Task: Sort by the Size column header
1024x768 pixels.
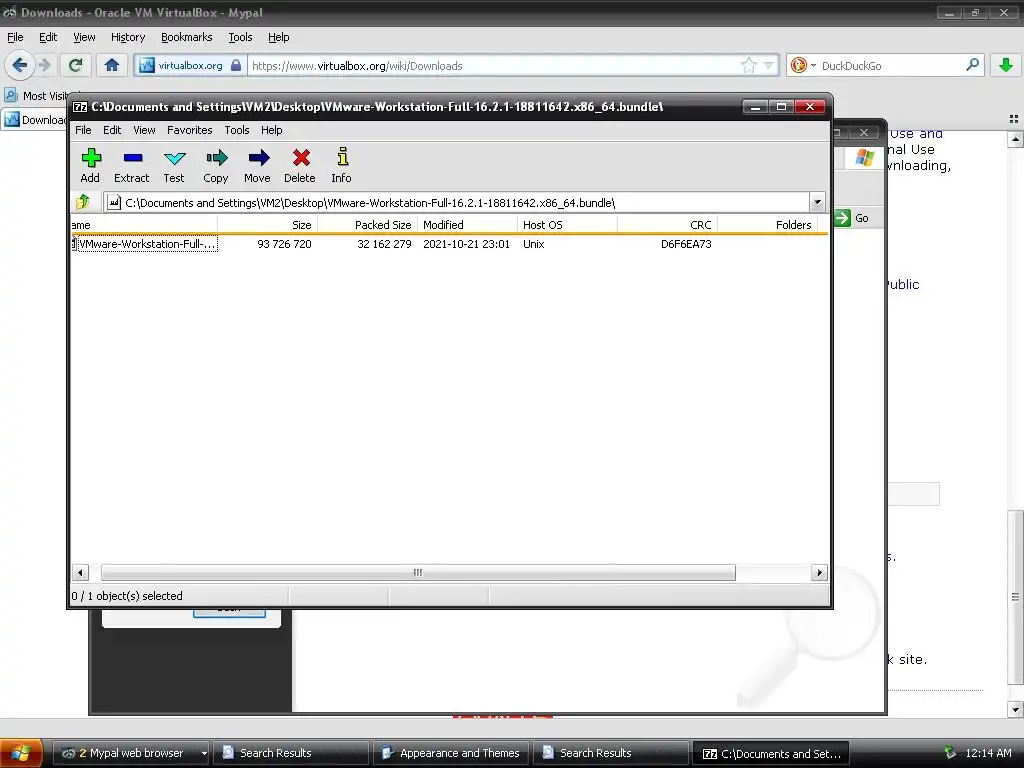Action: pyautogui.click(x=267, y=225)
